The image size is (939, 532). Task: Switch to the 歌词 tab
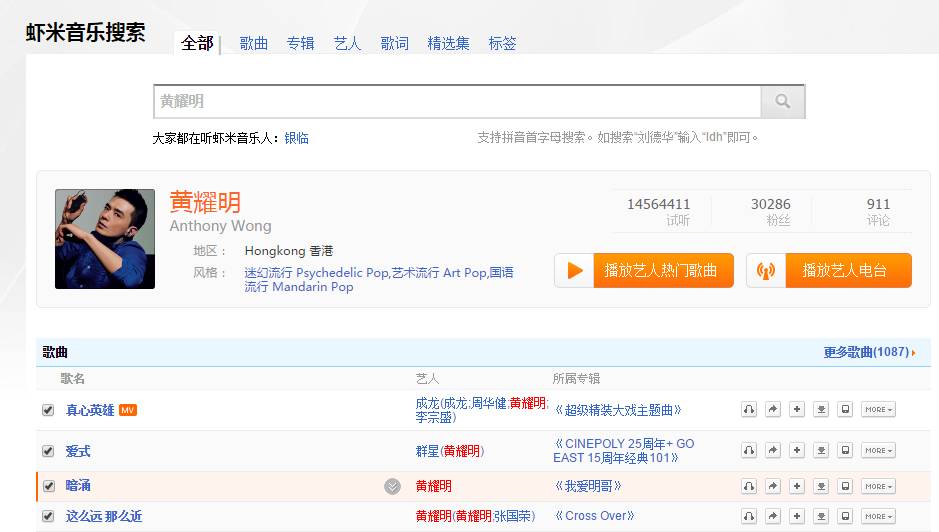395,43
